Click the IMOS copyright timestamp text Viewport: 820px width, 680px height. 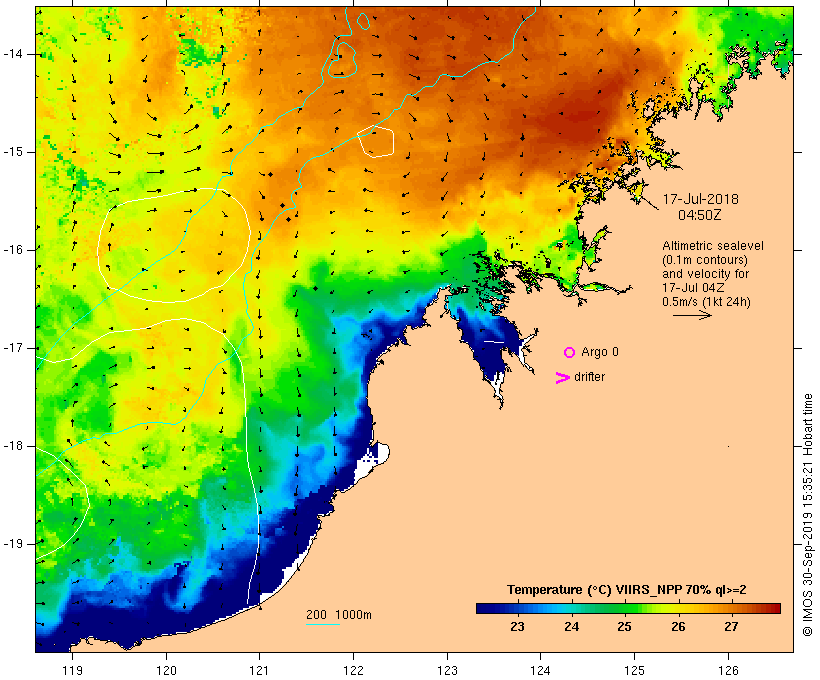point(807,515)
